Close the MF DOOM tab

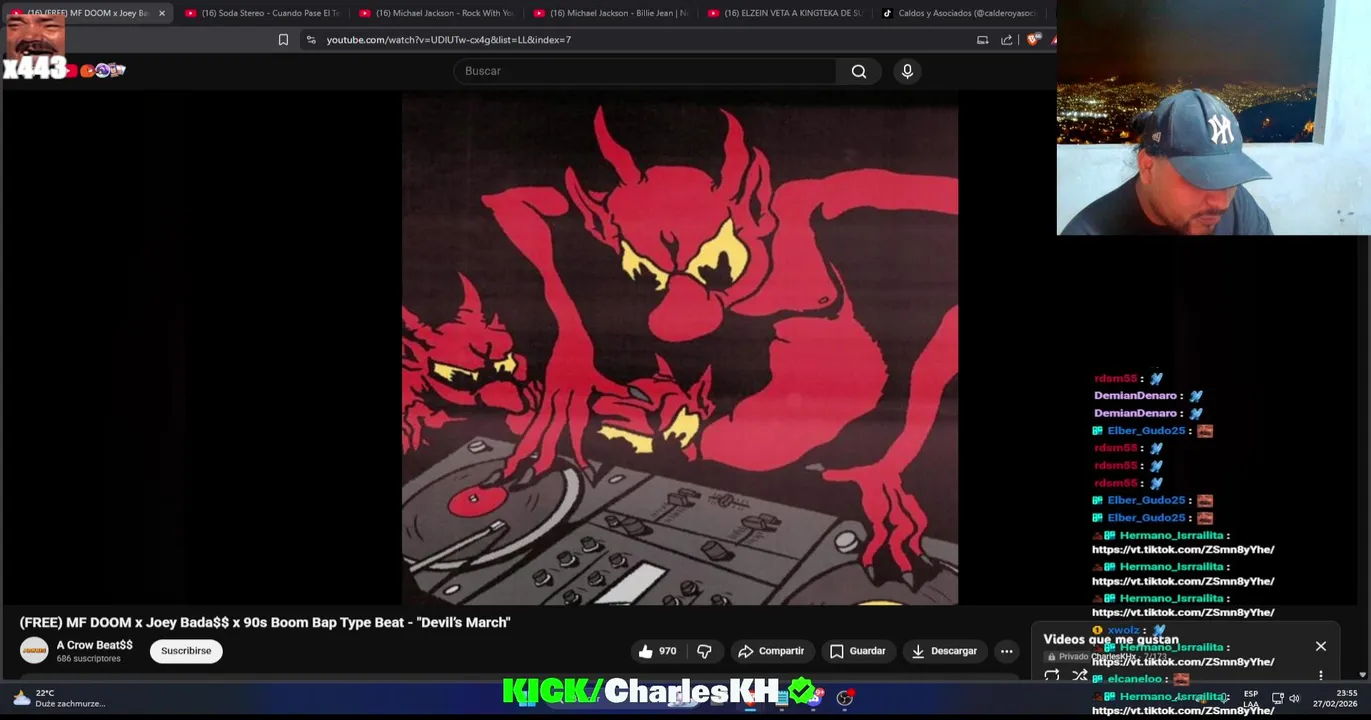(x=161, y=13)
